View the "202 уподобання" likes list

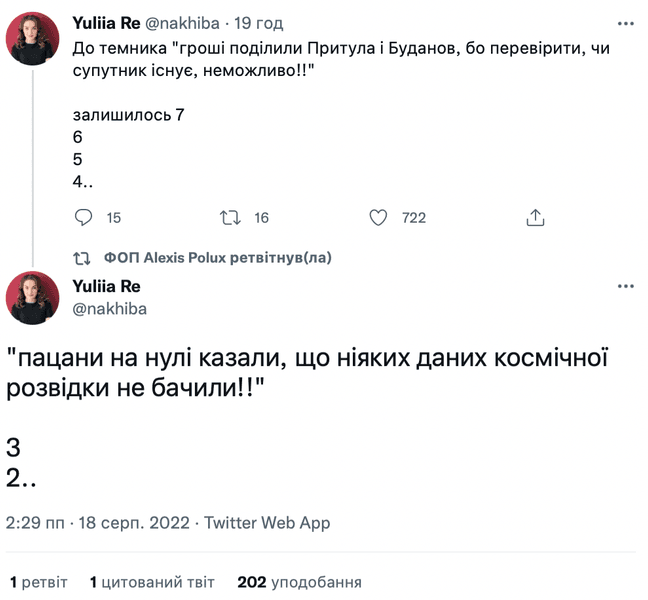(x=299, y=582)
